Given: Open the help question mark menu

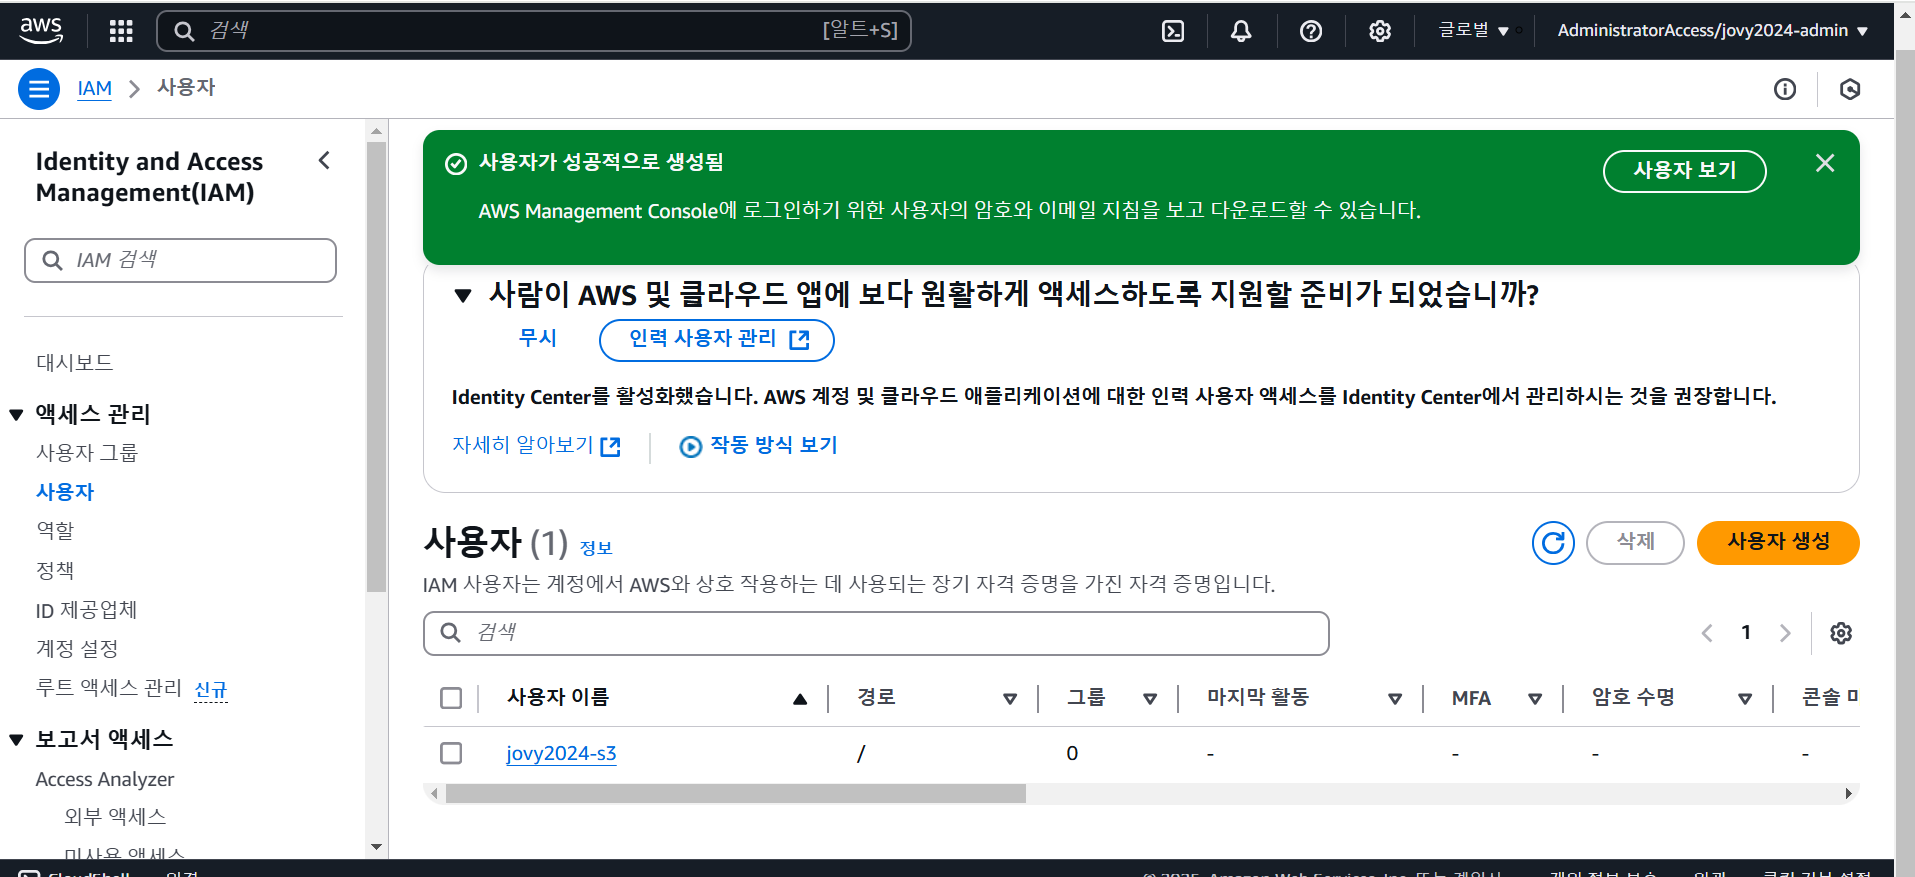Looking at the screenshot, I should click(x=1311, y=31).
